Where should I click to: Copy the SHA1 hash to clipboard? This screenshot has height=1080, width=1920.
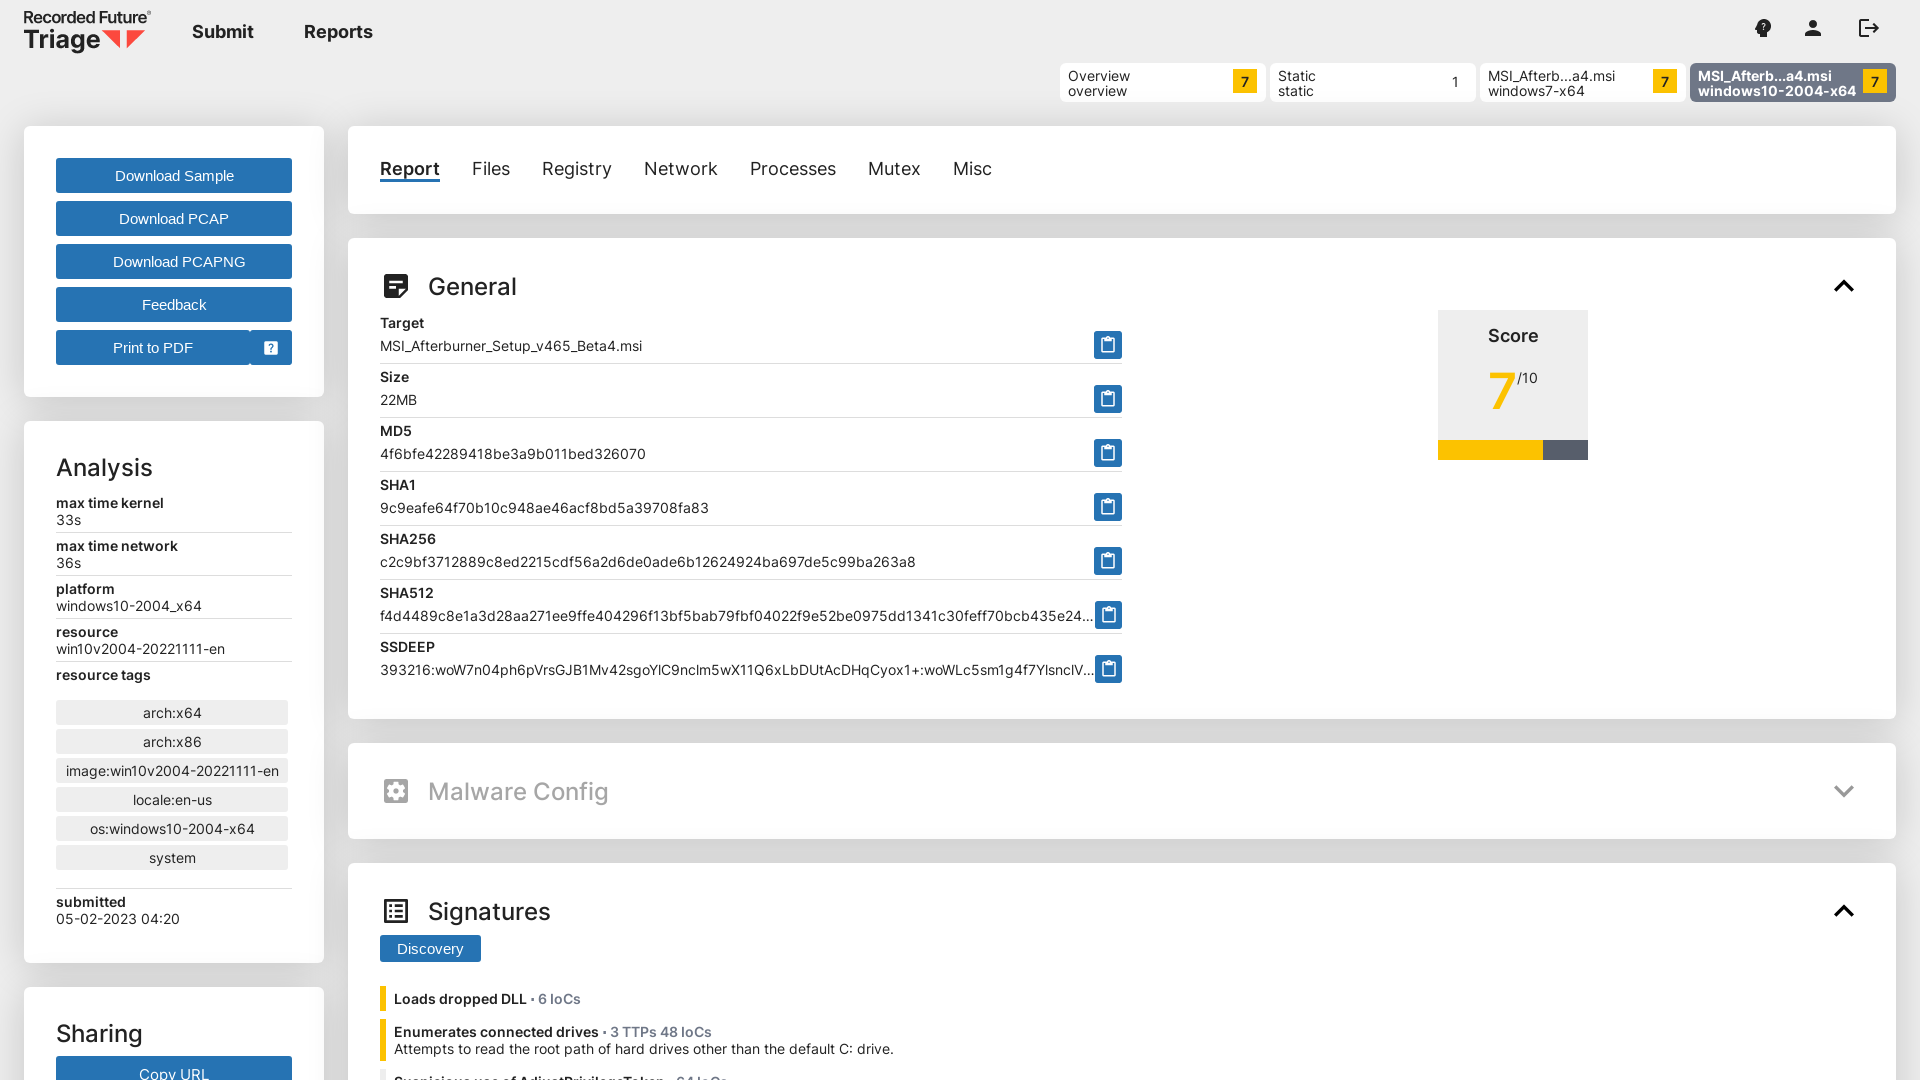tap(1107, 507)
